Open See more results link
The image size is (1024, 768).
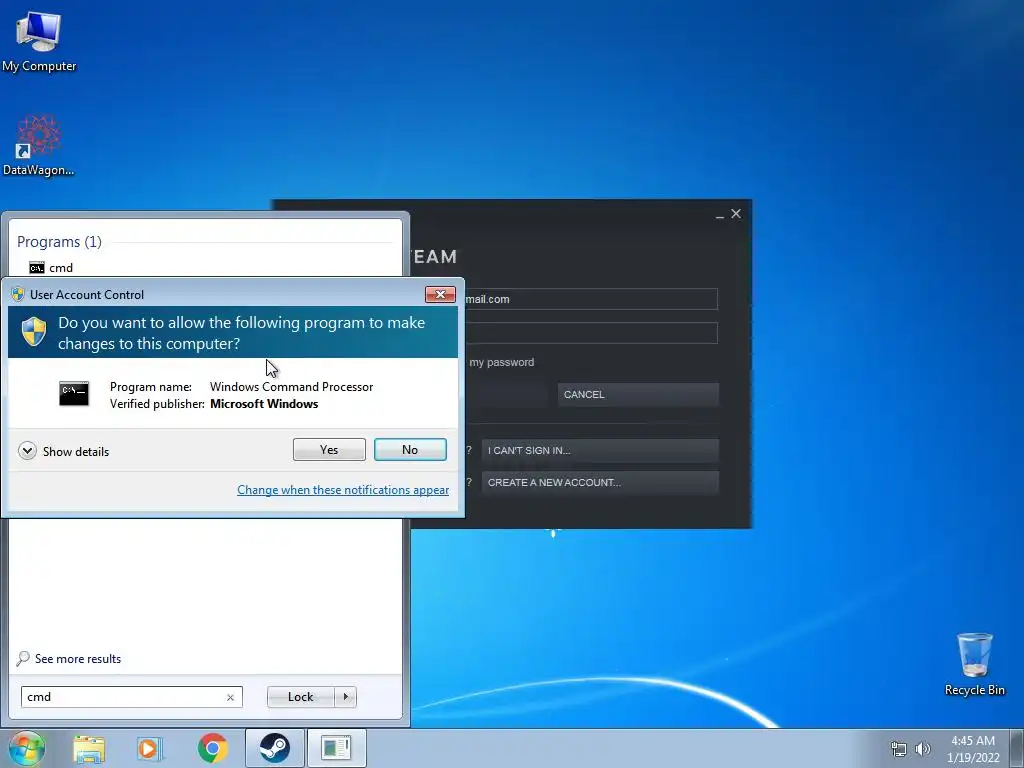coord(69,658)
